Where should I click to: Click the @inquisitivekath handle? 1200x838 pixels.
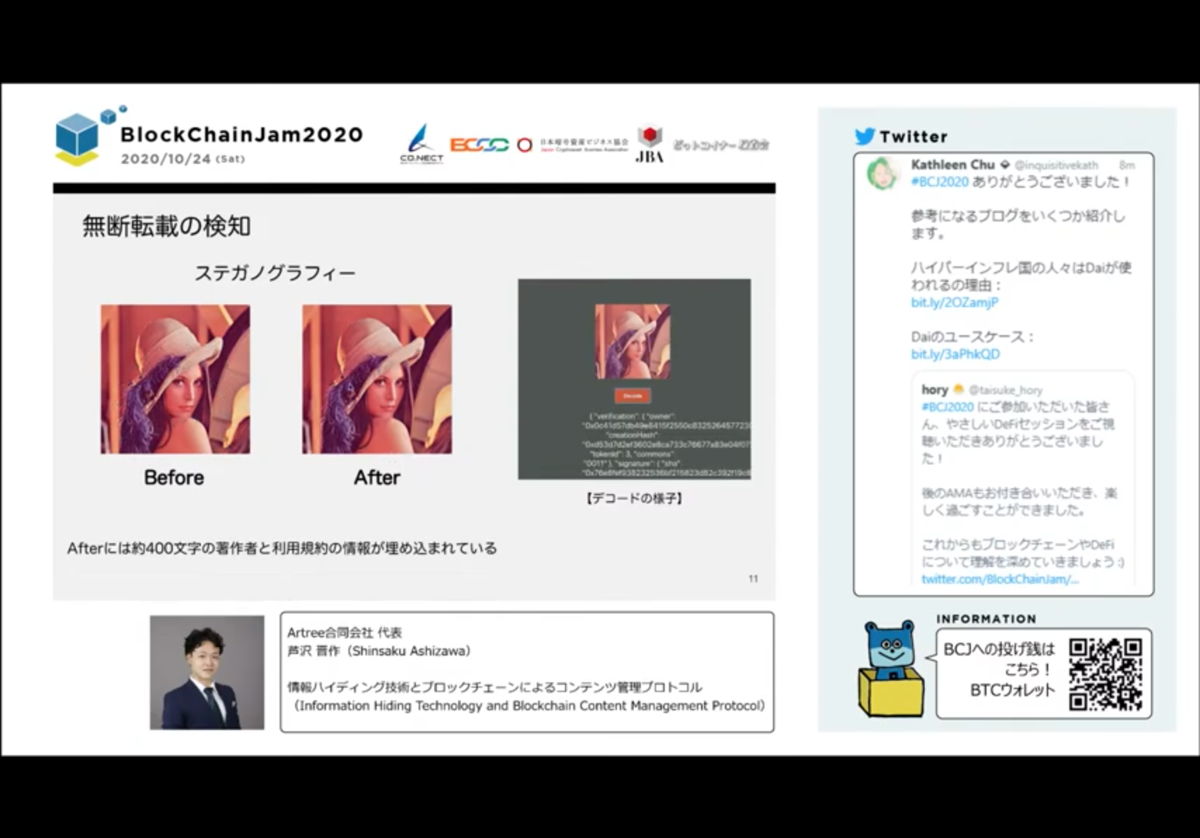1056,164
